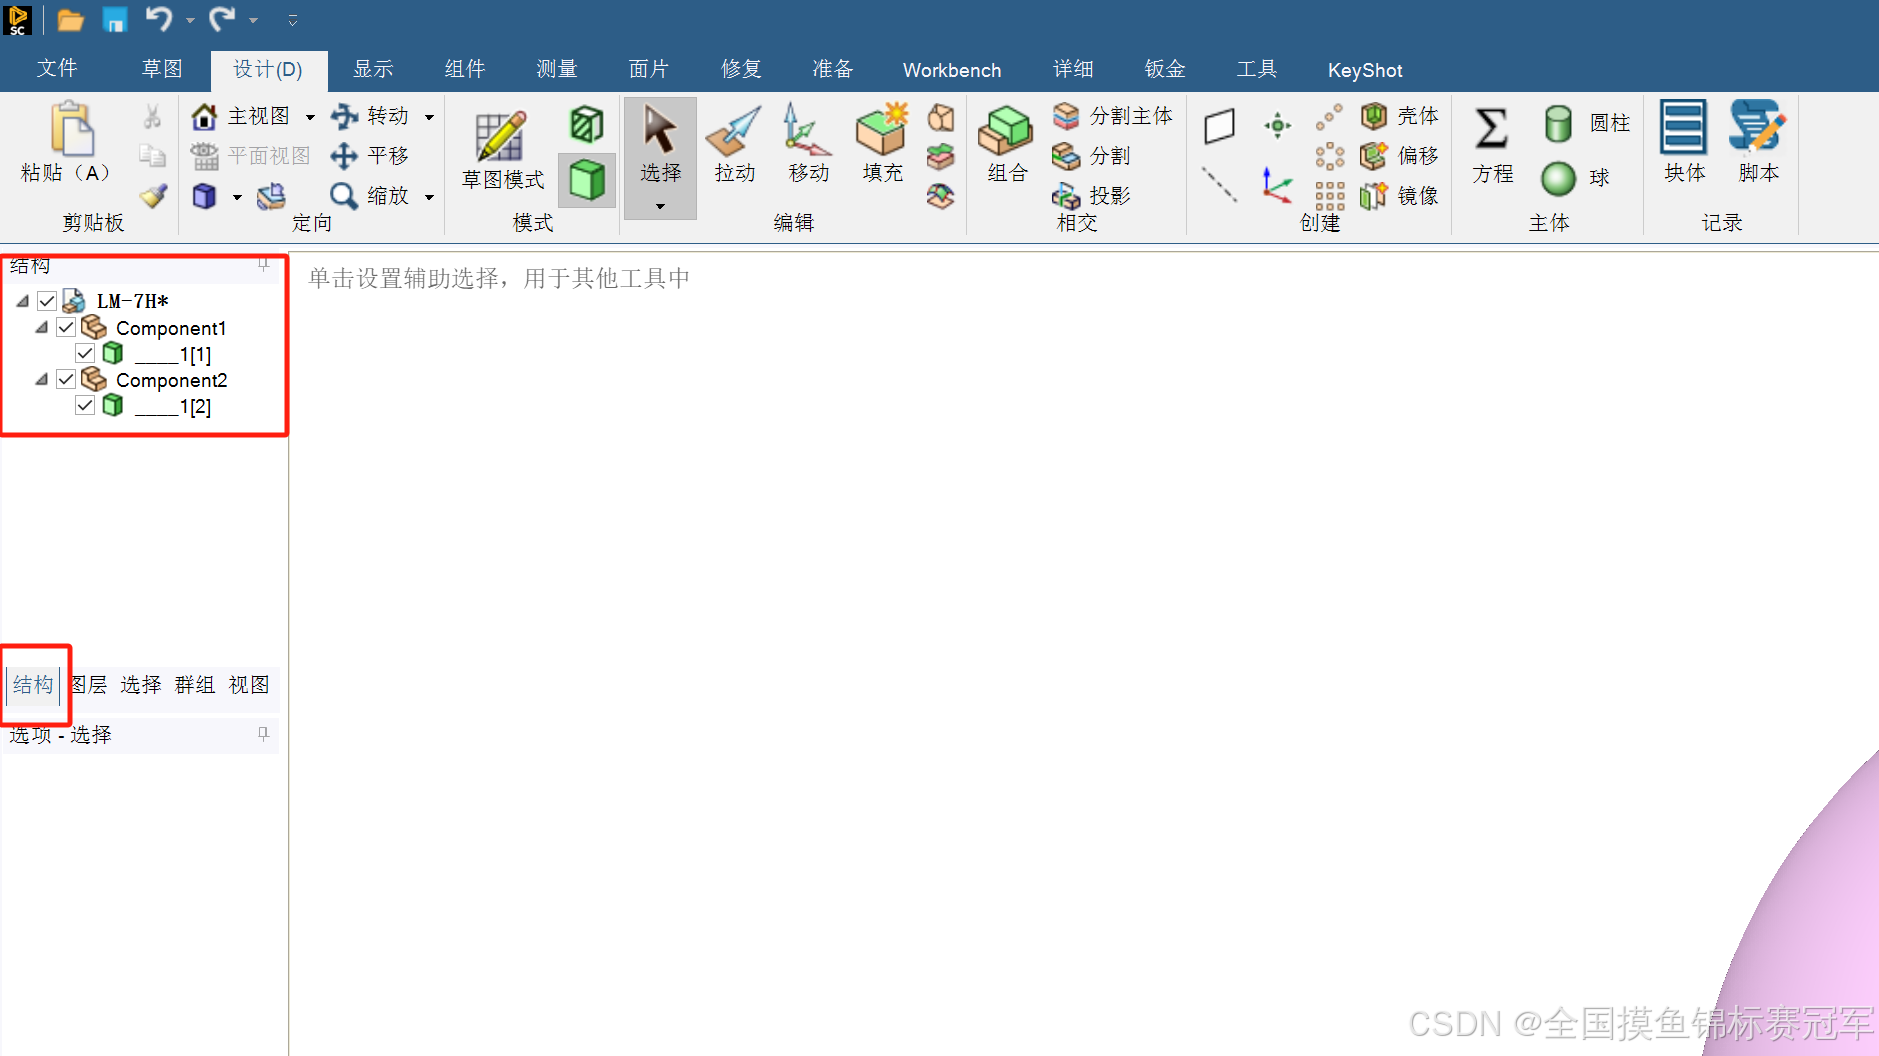Open the Groups (群组) panel tab
Viewport: 1879px width, 1056px height.
194,684
